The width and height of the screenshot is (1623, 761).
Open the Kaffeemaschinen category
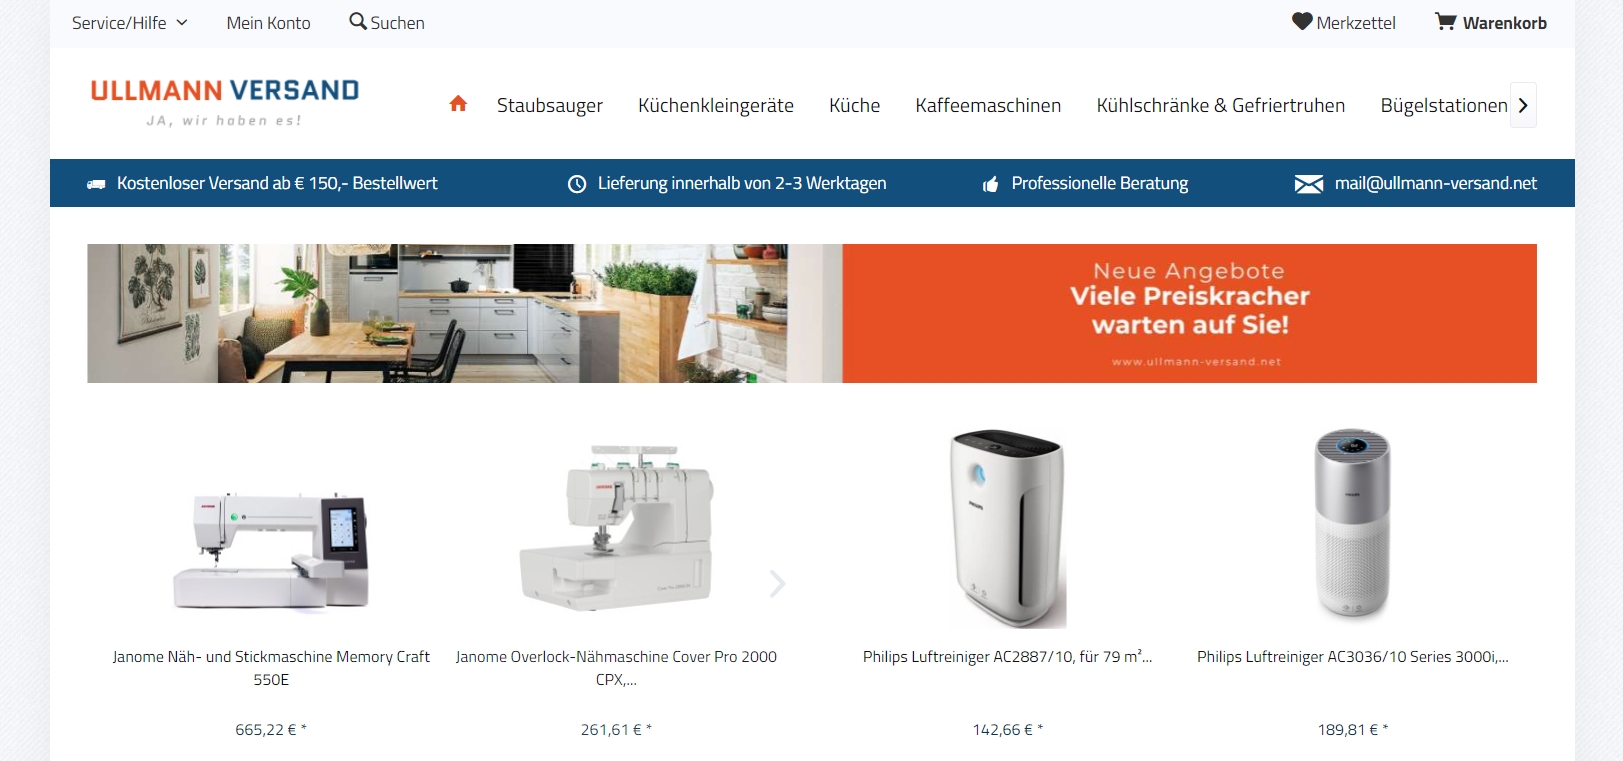988,105
